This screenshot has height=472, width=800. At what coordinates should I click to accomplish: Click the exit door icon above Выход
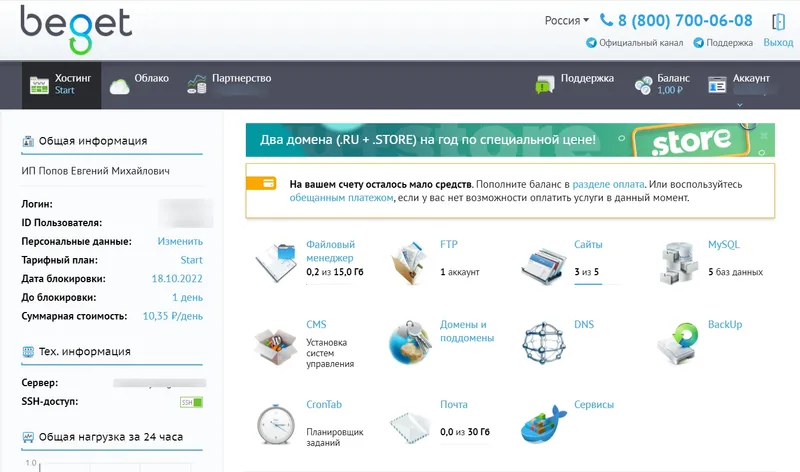(x=778, y=21)
